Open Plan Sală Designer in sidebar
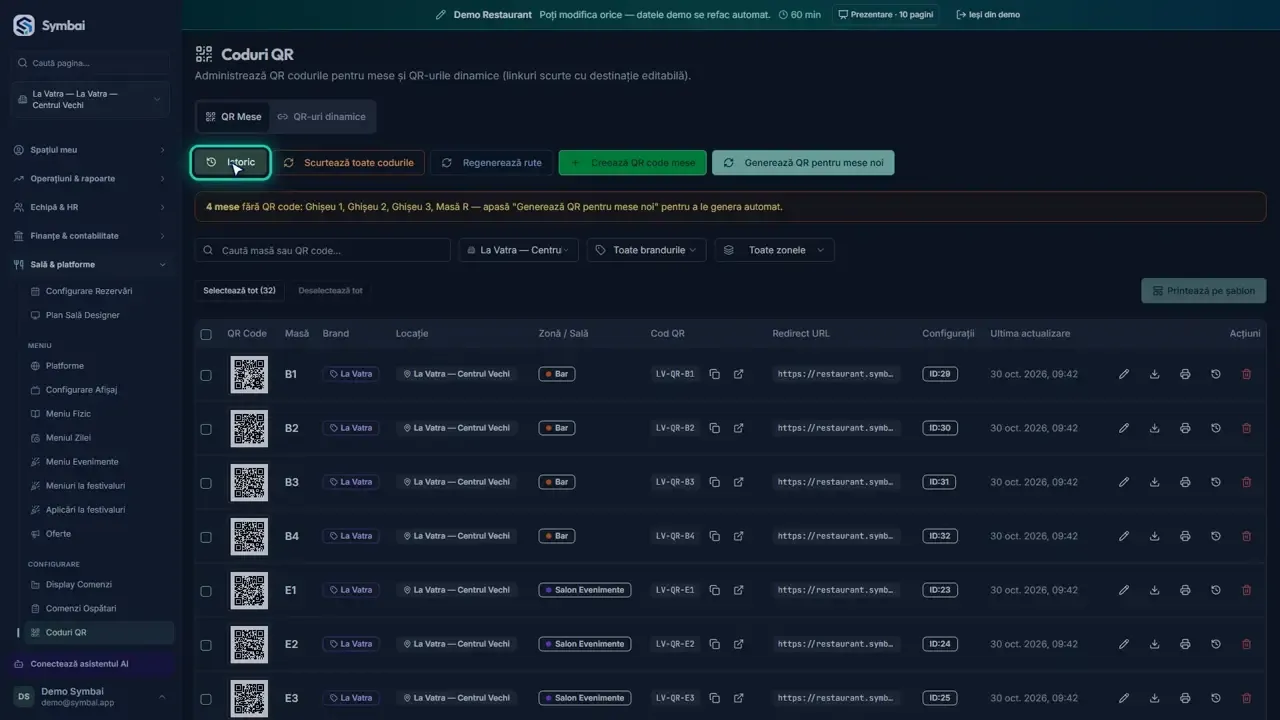Screen dimensions: 1280x720 click(82, 315)
